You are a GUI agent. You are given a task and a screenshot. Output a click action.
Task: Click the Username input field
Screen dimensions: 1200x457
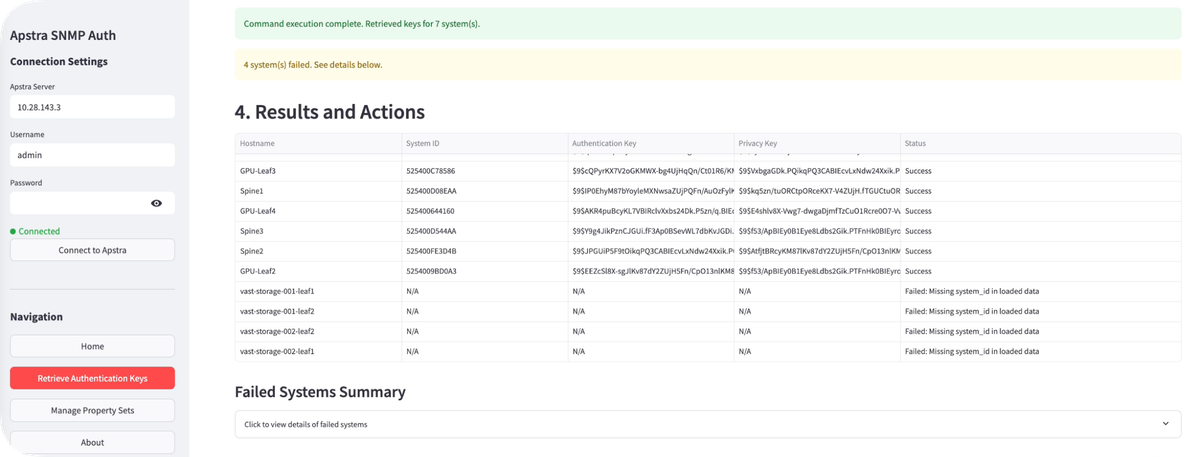tap(92, 155)
